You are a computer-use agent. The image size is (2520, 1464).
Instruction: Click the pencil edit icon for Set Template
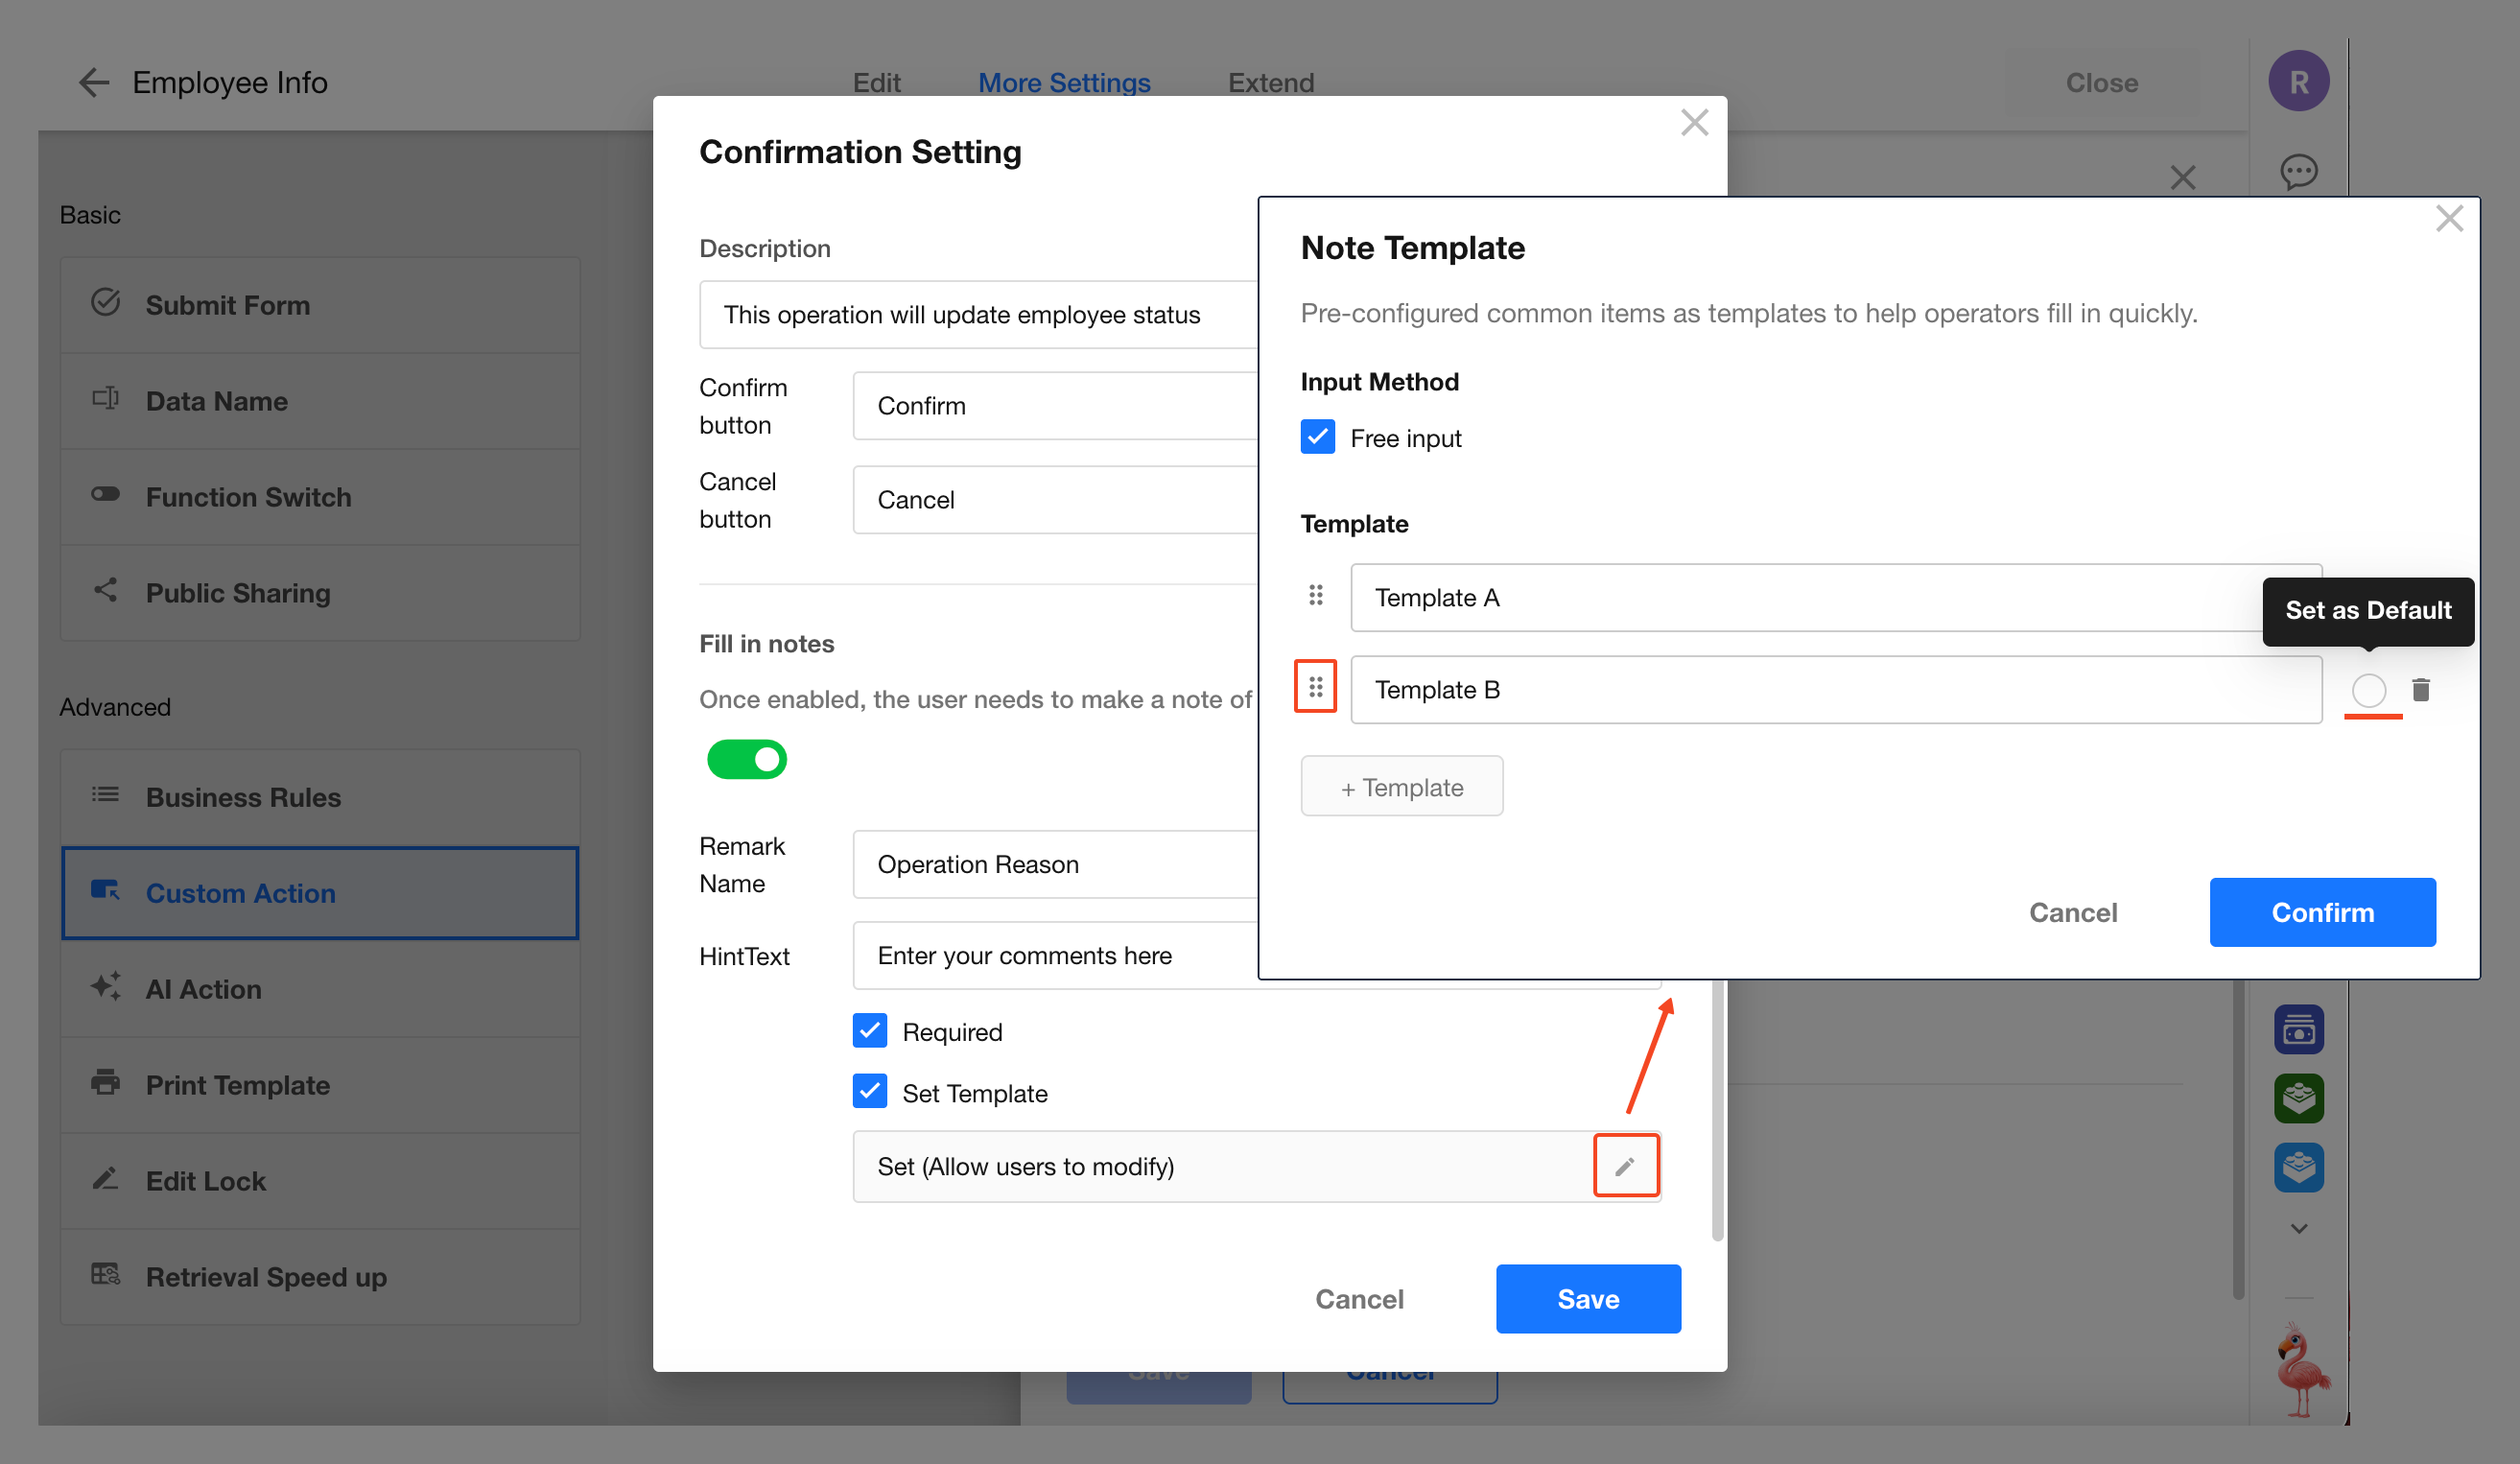1625,1166
